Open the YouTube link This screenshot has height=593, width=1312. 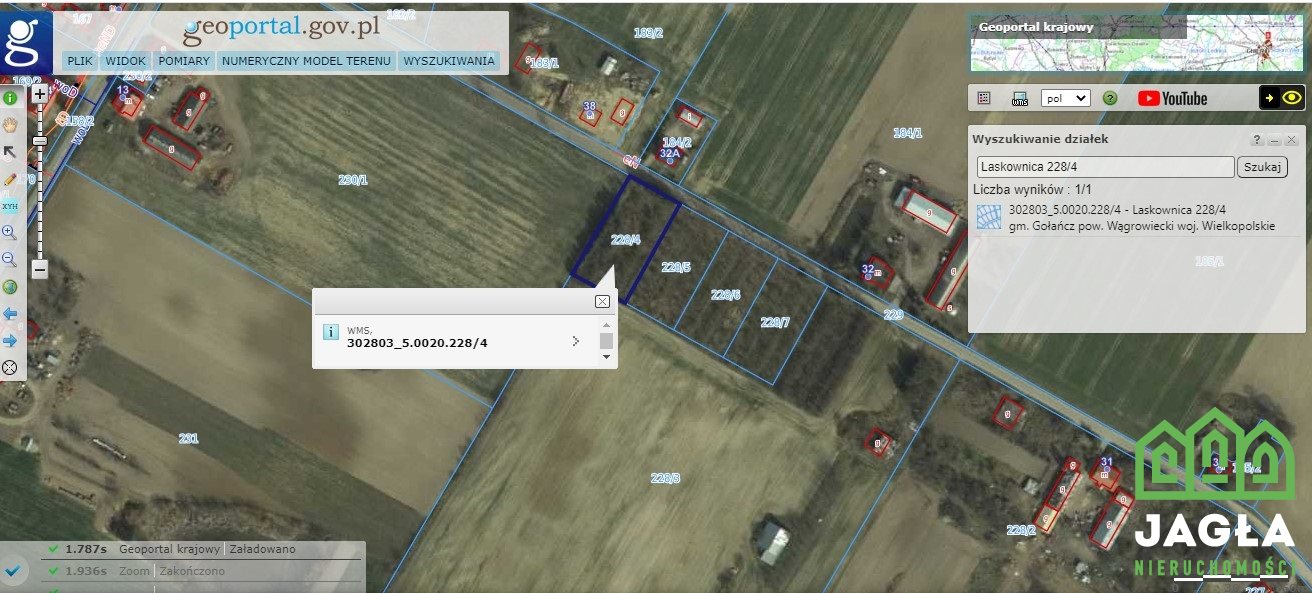point(1172,98)
